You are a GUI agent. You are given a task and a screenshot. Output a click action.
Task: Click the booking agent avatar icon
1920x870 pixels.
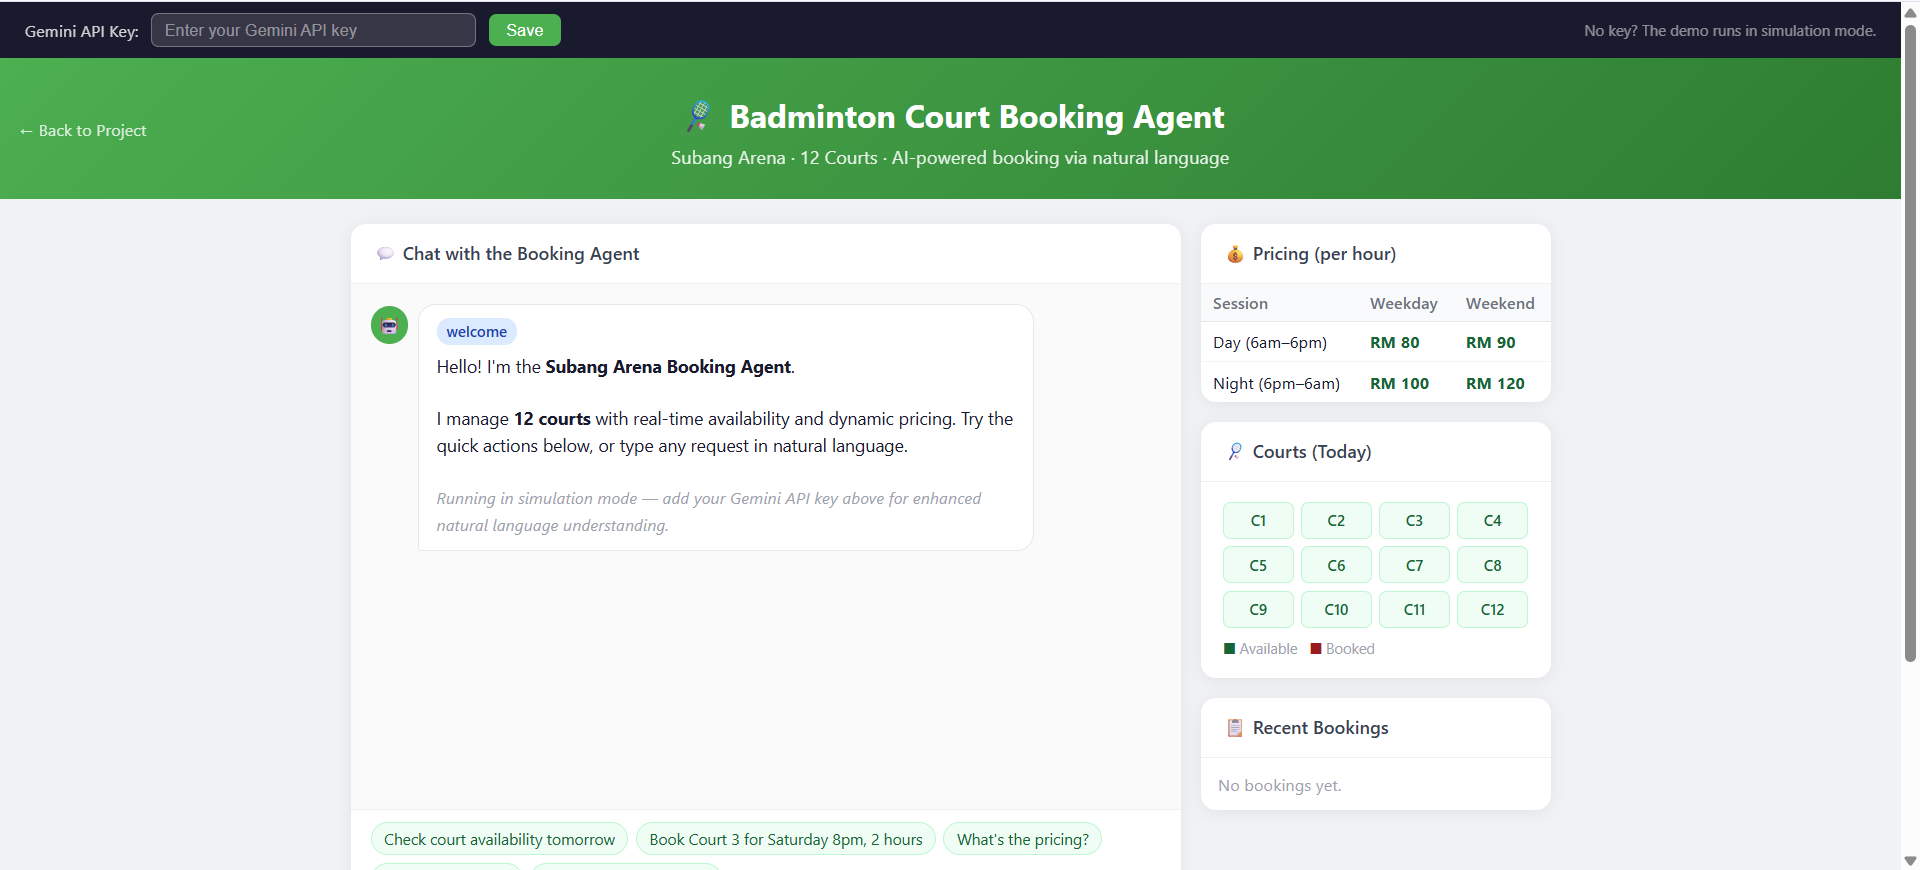(389, 325)
